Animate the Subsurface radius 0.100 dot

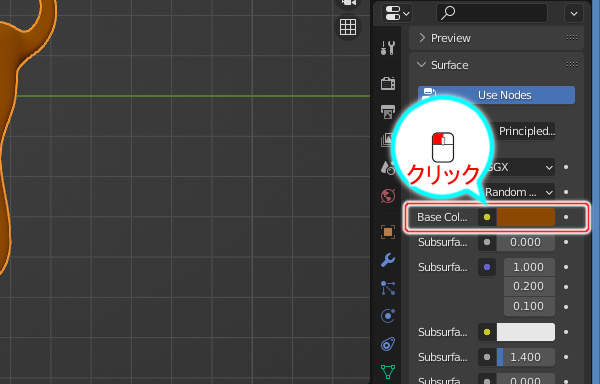pos(566,307)
